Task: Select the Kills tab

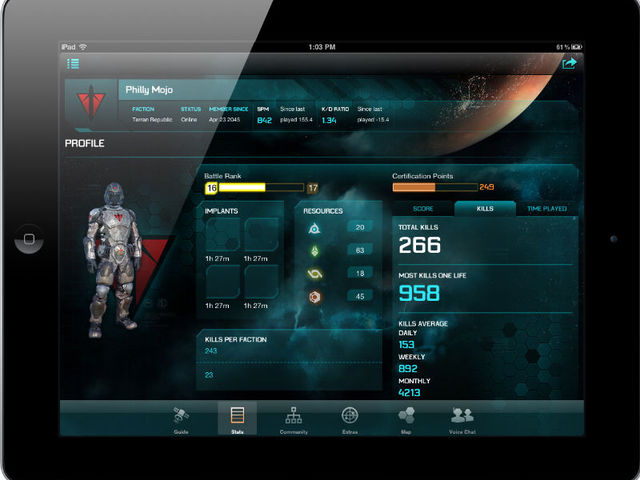Action: pyautogui.click(x=485, y=209)
